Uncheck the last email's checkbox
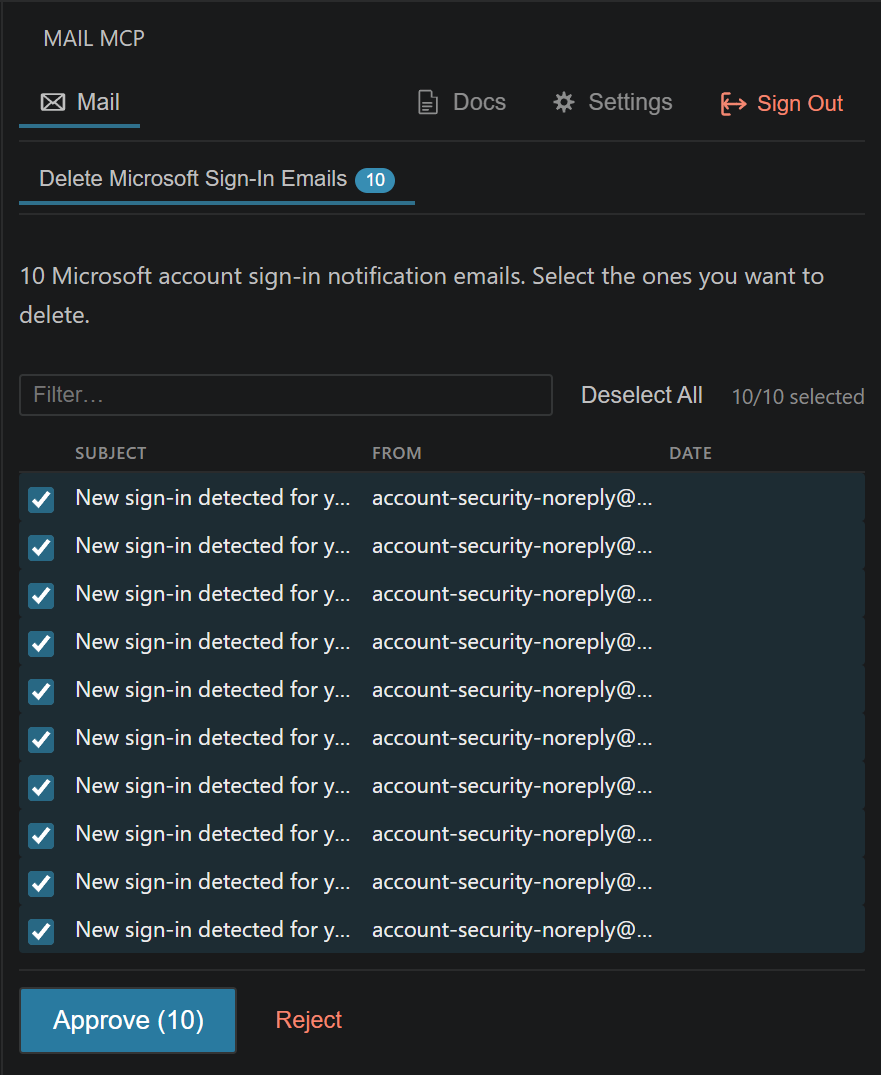This screenshot has height=1075, width=881. click(41, 931)
